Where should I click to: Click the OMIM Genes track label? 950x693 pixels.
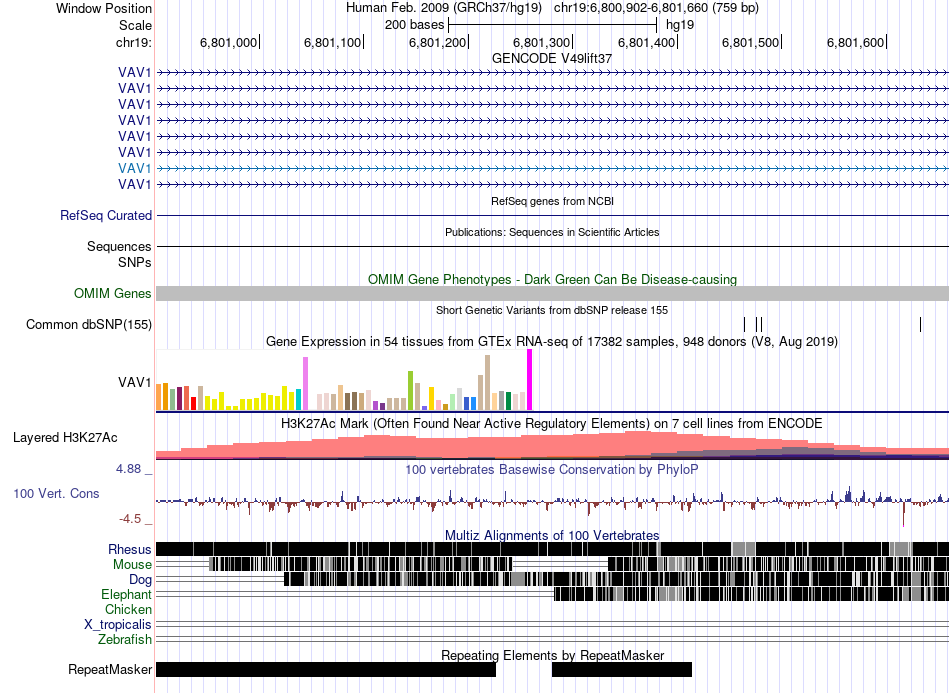(x=113, y=294)
